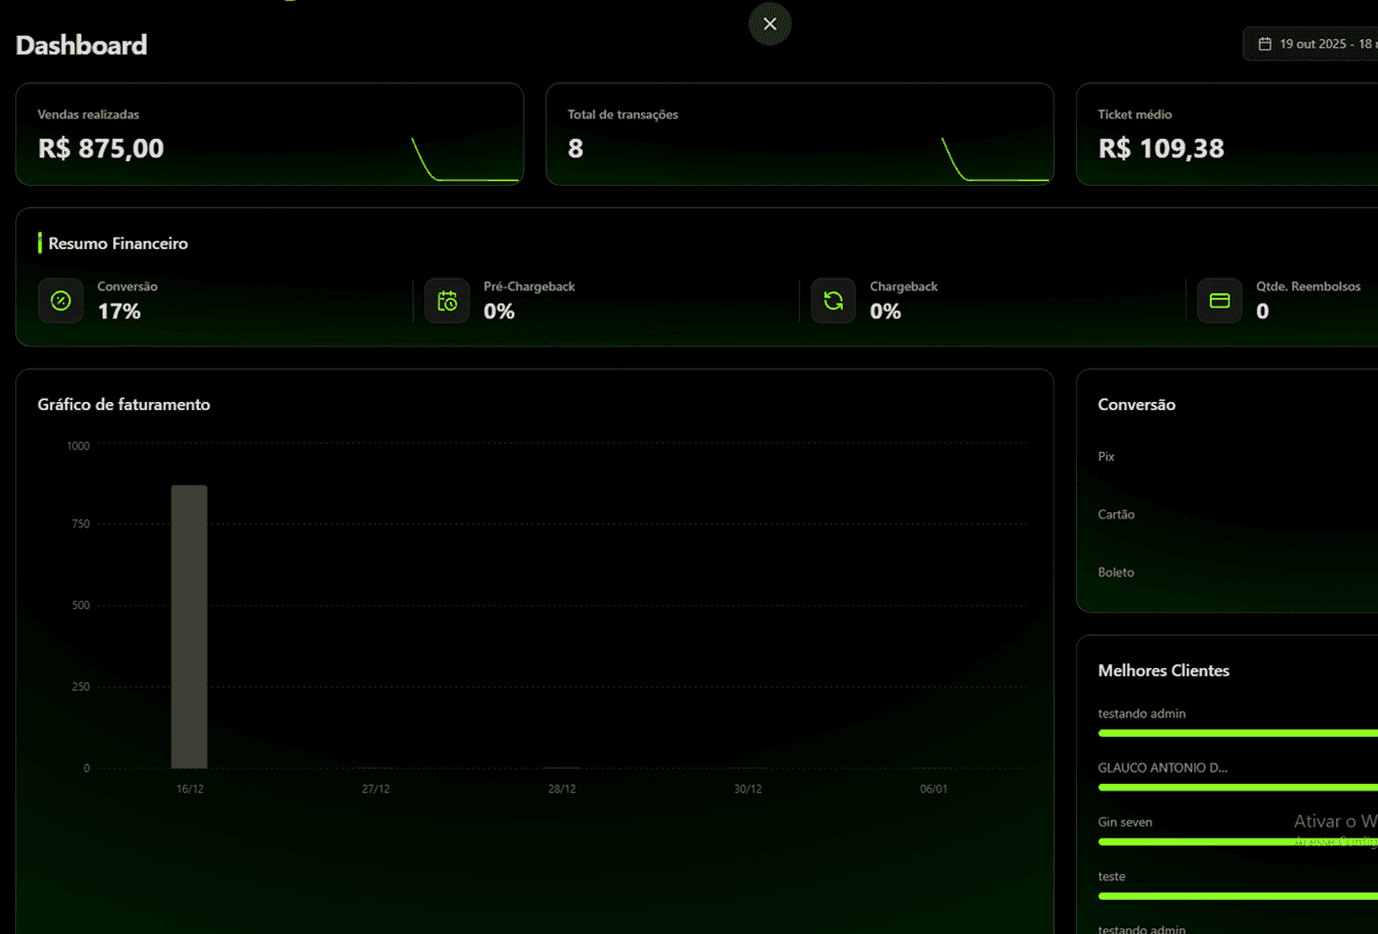Open client GLAUCO ANTONIO D... in Melhores Clientes
The width and height of the screenshot is (1378, 934).
1164,767
